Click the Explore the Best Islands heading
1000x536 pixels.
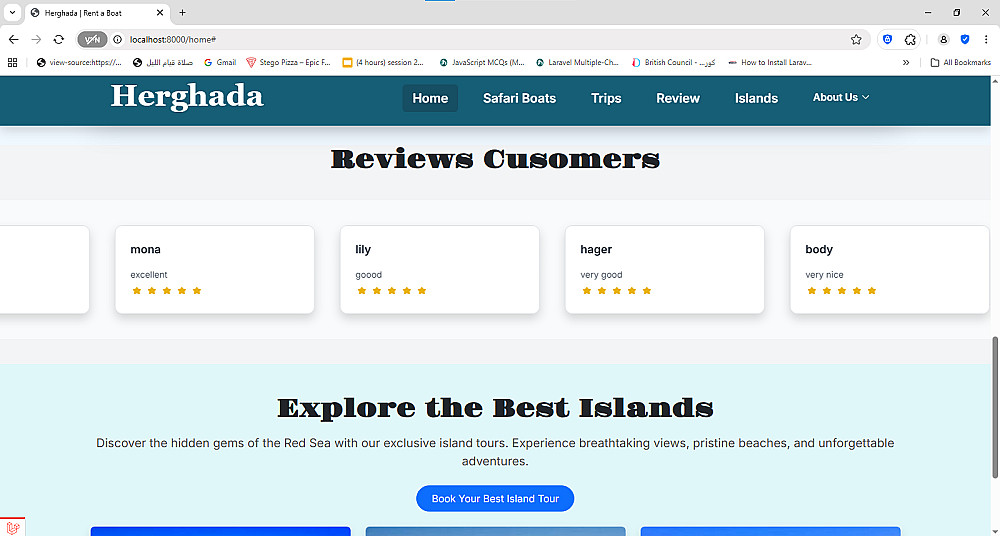(495, 408)
